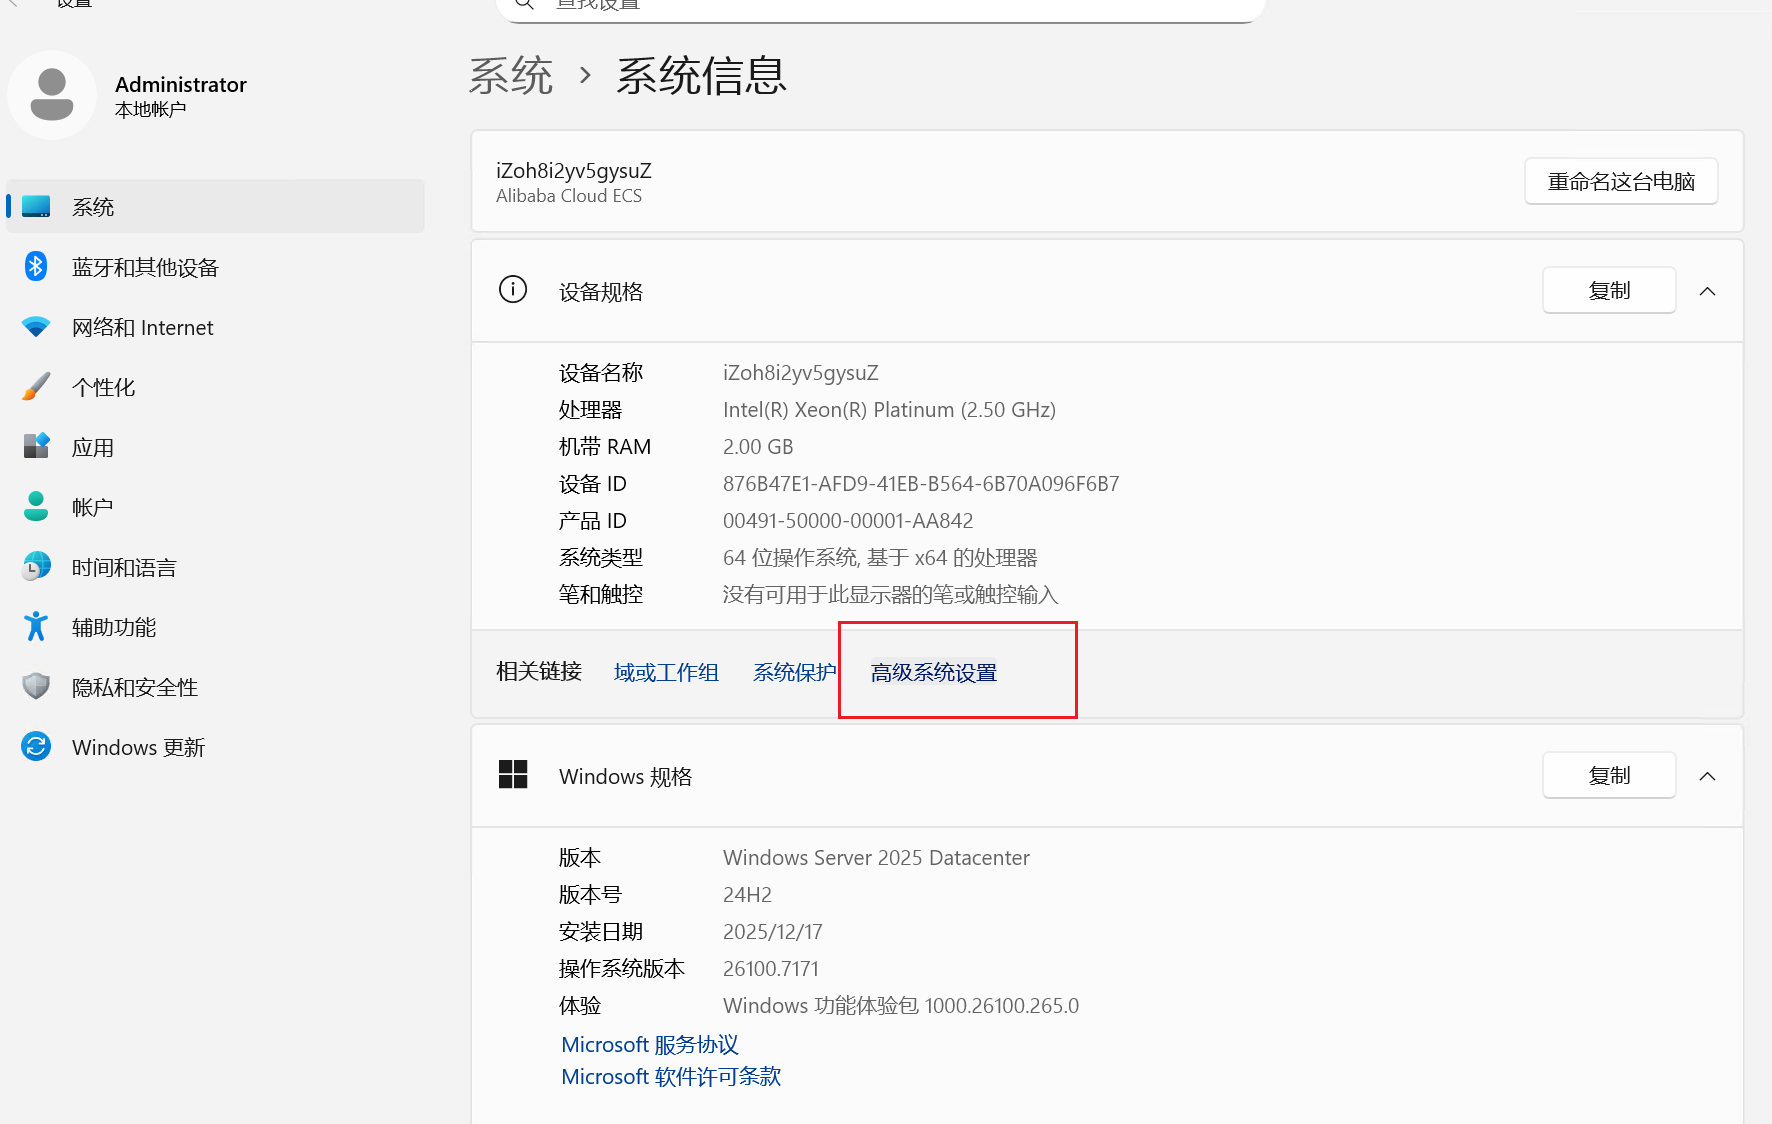Open 时间和语言 settings
The width and height of the screenshot is (1772, 1124).
pyautogui.click(x=215, y=567)
